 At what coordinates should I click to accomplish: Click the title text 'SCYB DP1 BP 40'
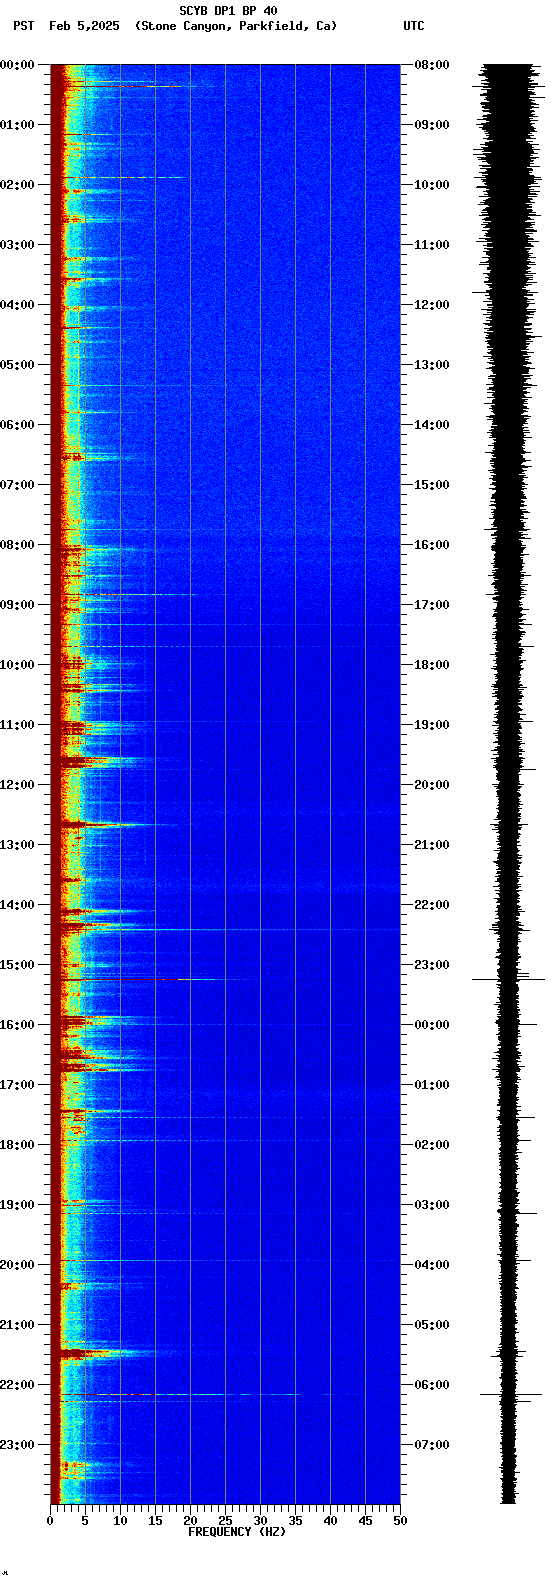tap(228, 11)
